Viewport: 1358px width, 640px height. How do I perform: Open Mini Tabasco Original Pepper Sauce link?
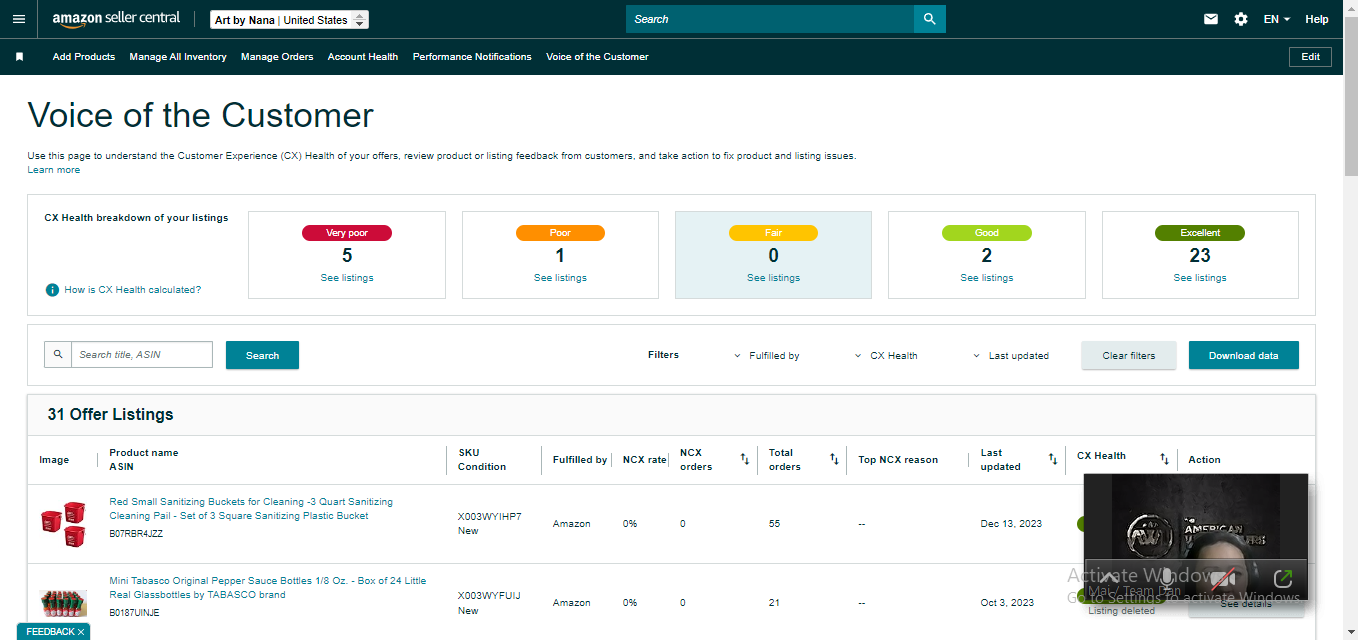[268, 588]
